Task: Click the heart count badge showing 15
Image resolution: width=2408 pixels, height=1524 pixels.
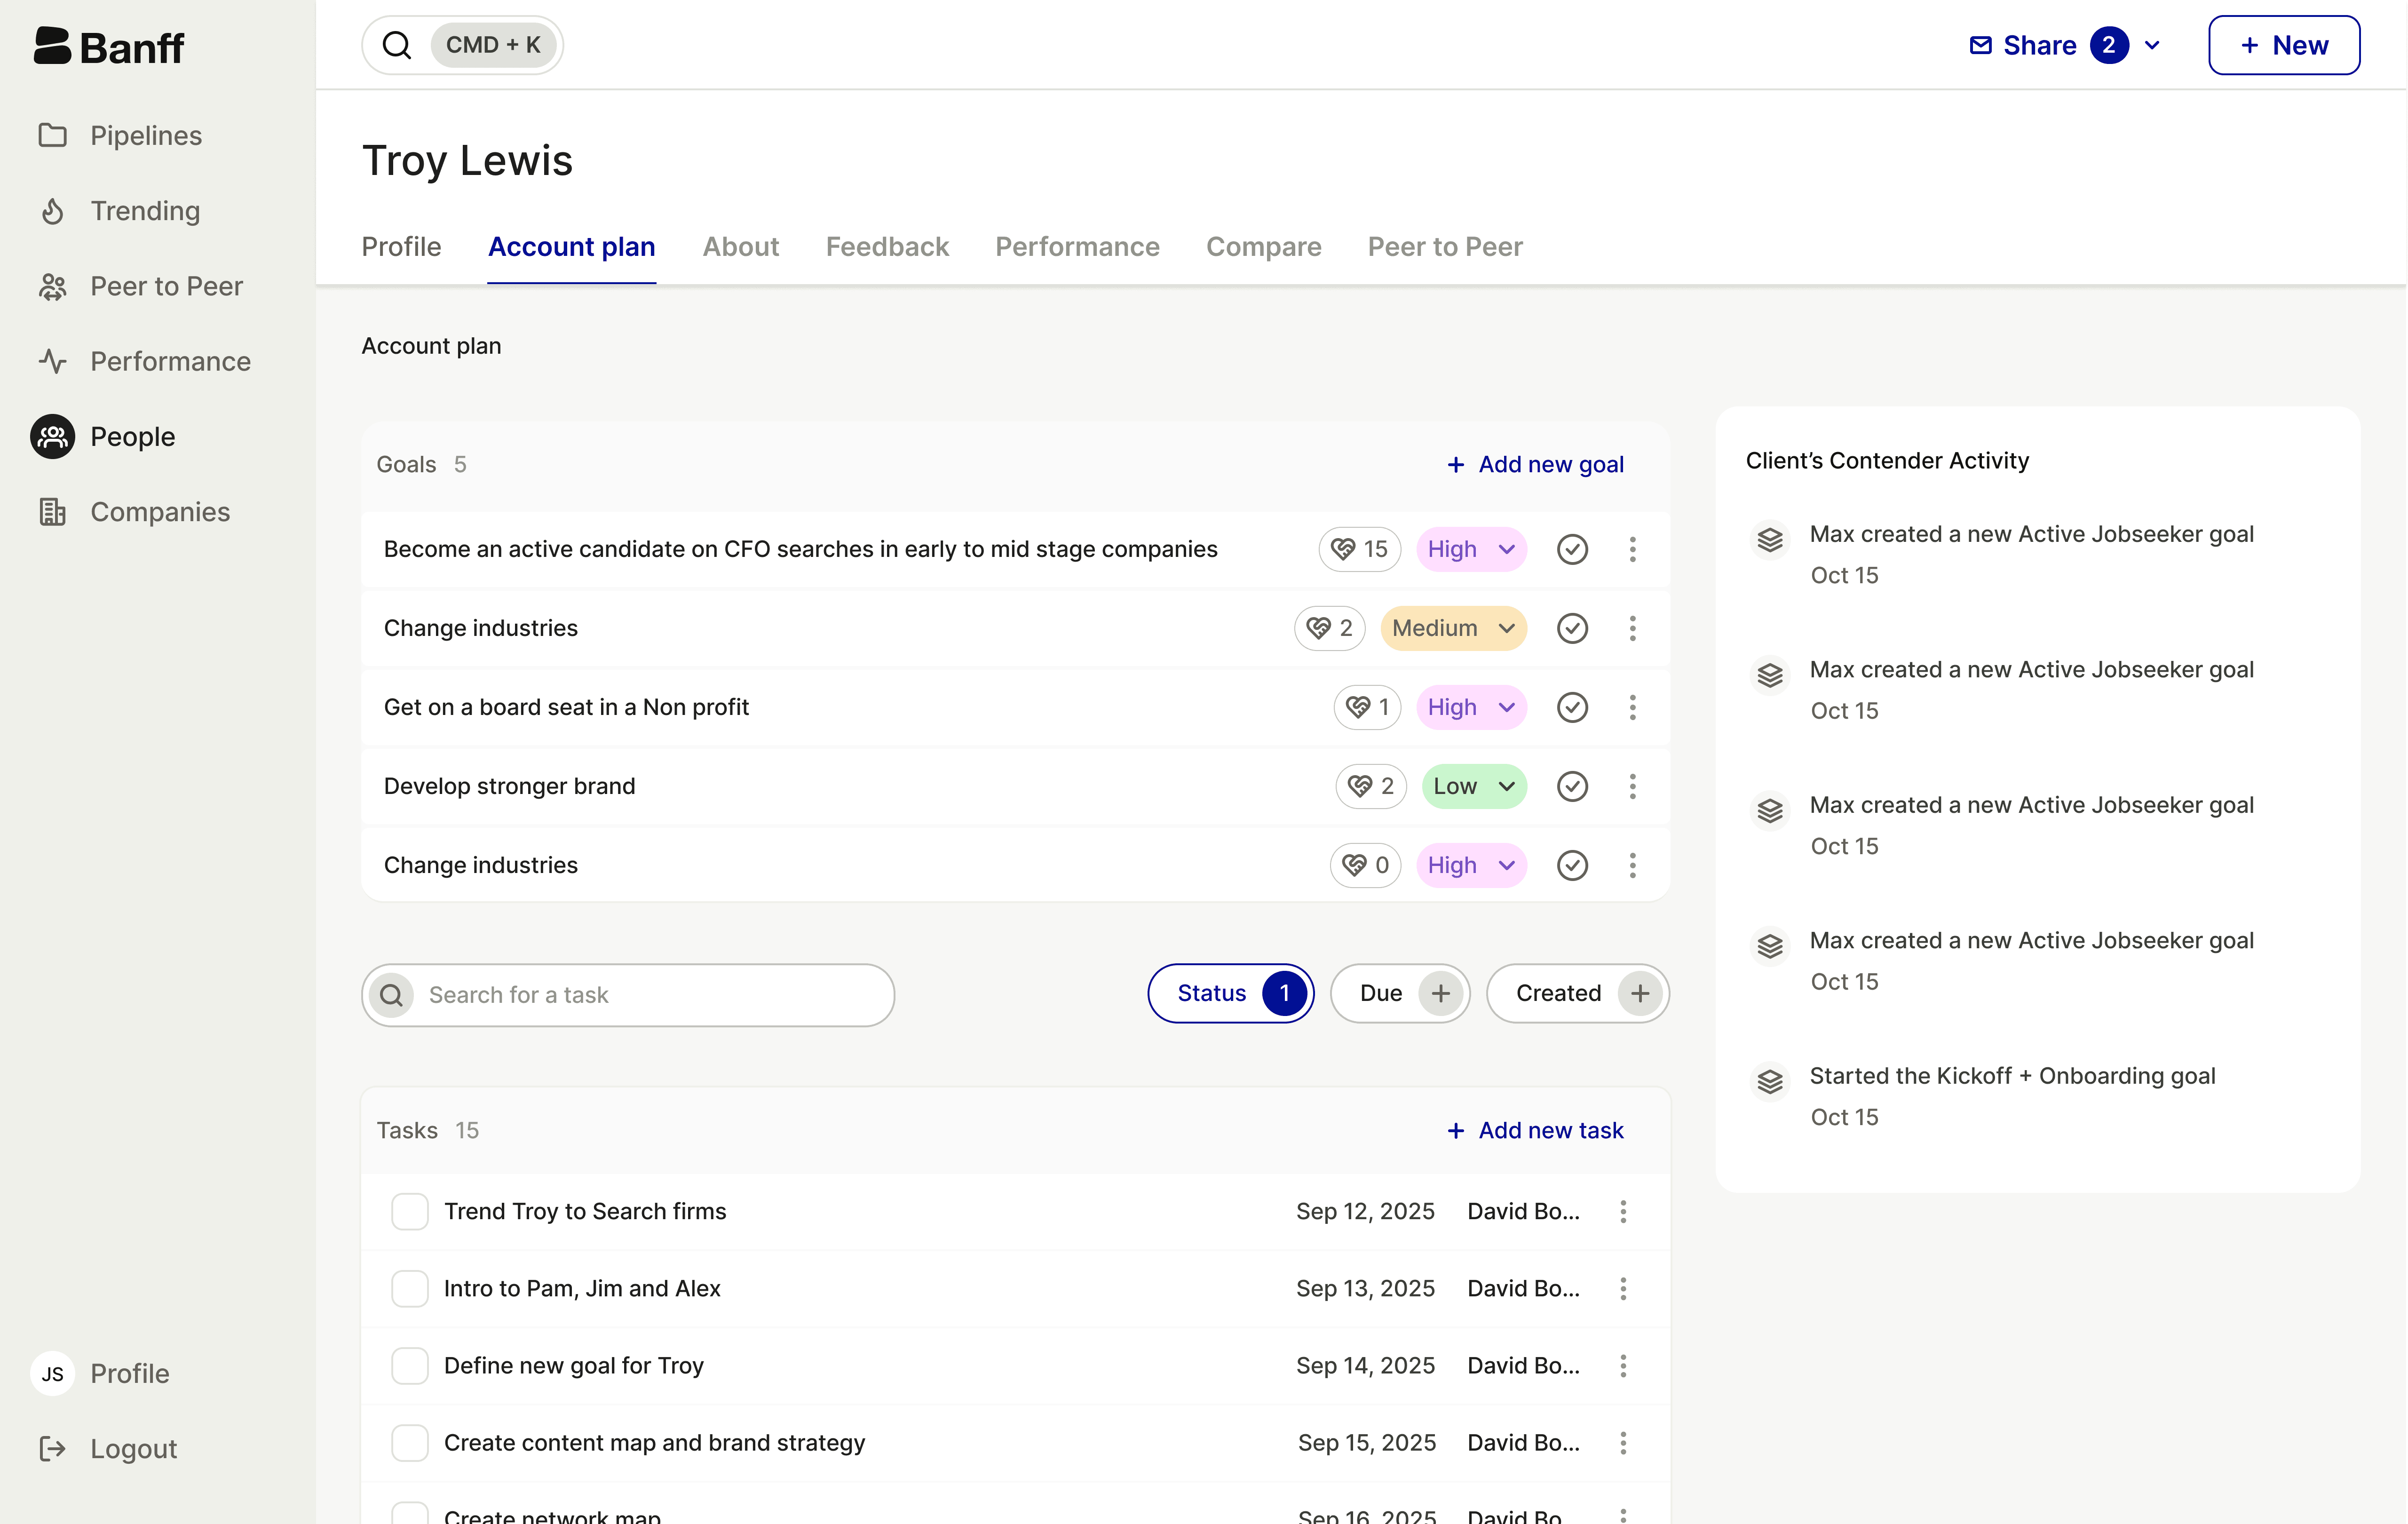Action: pos(1359,549)
